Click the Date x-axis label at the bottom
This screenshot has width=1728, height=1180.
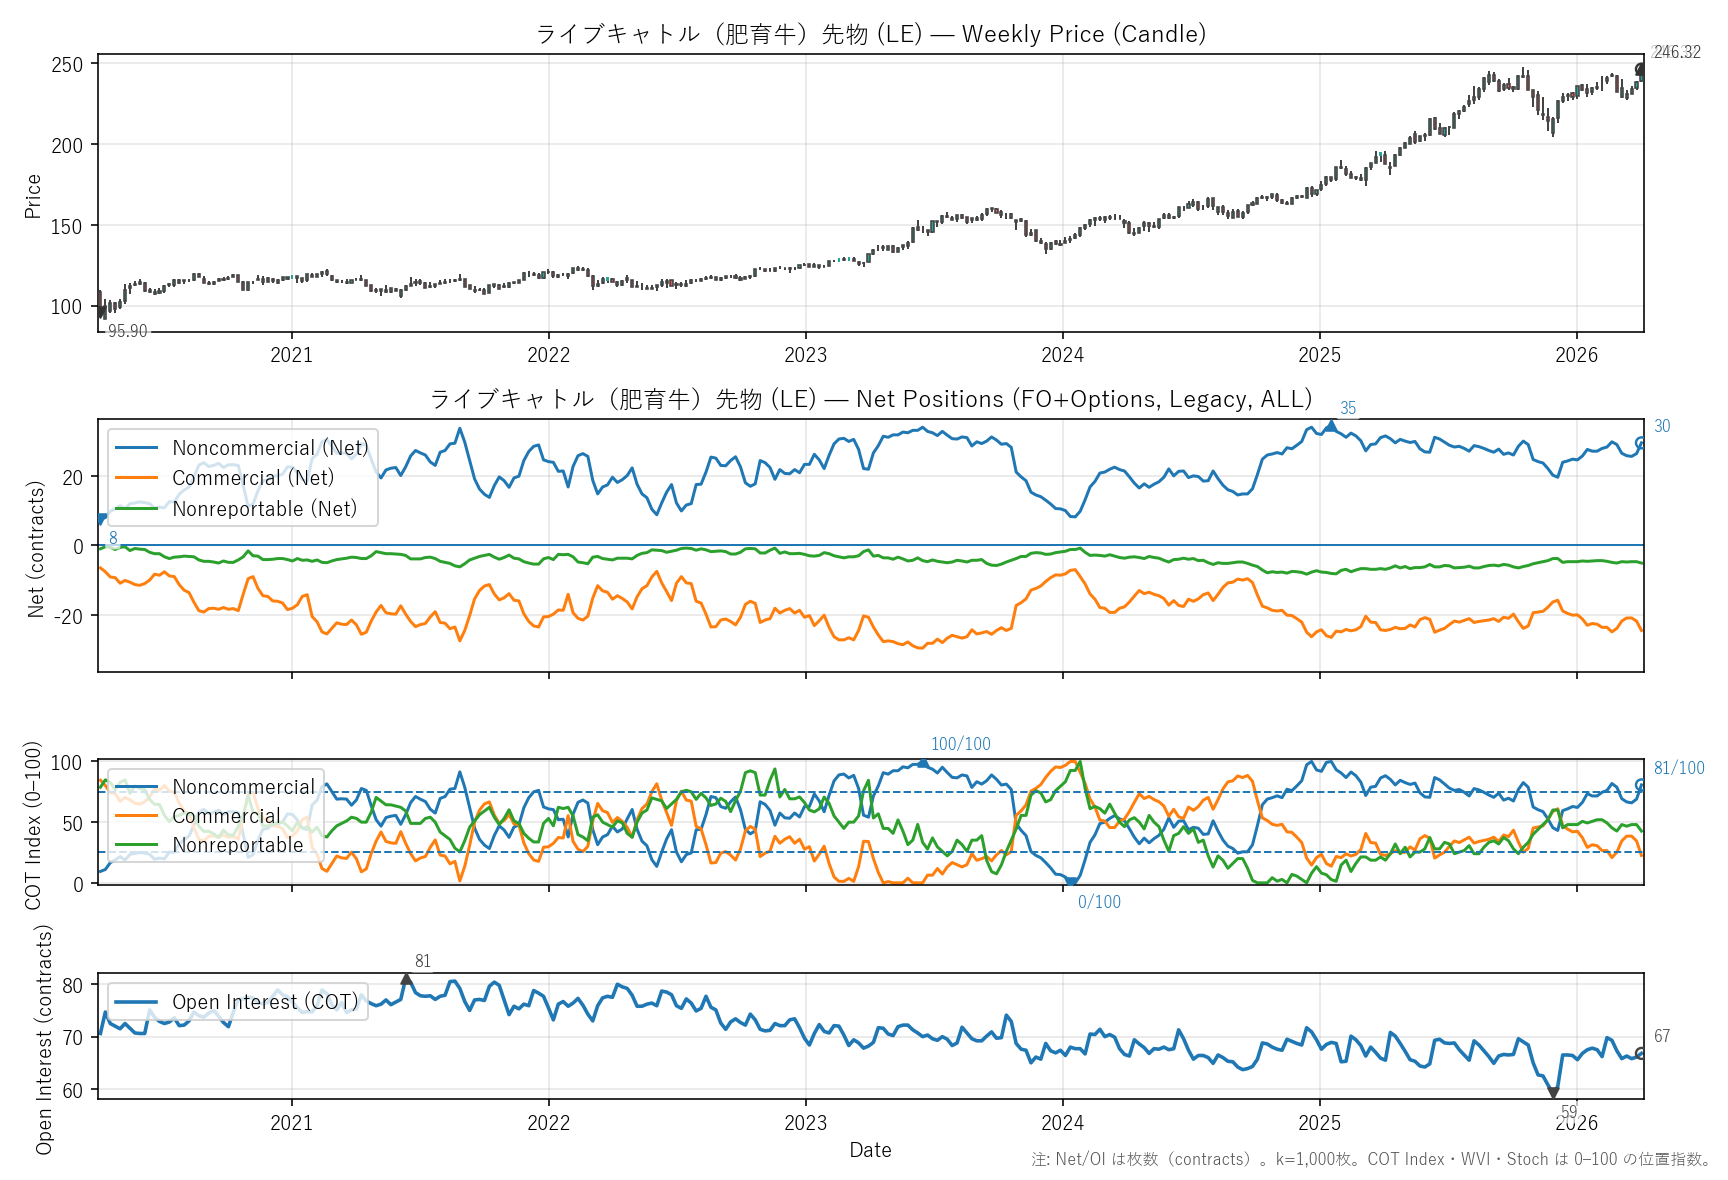coord(870,1150)
